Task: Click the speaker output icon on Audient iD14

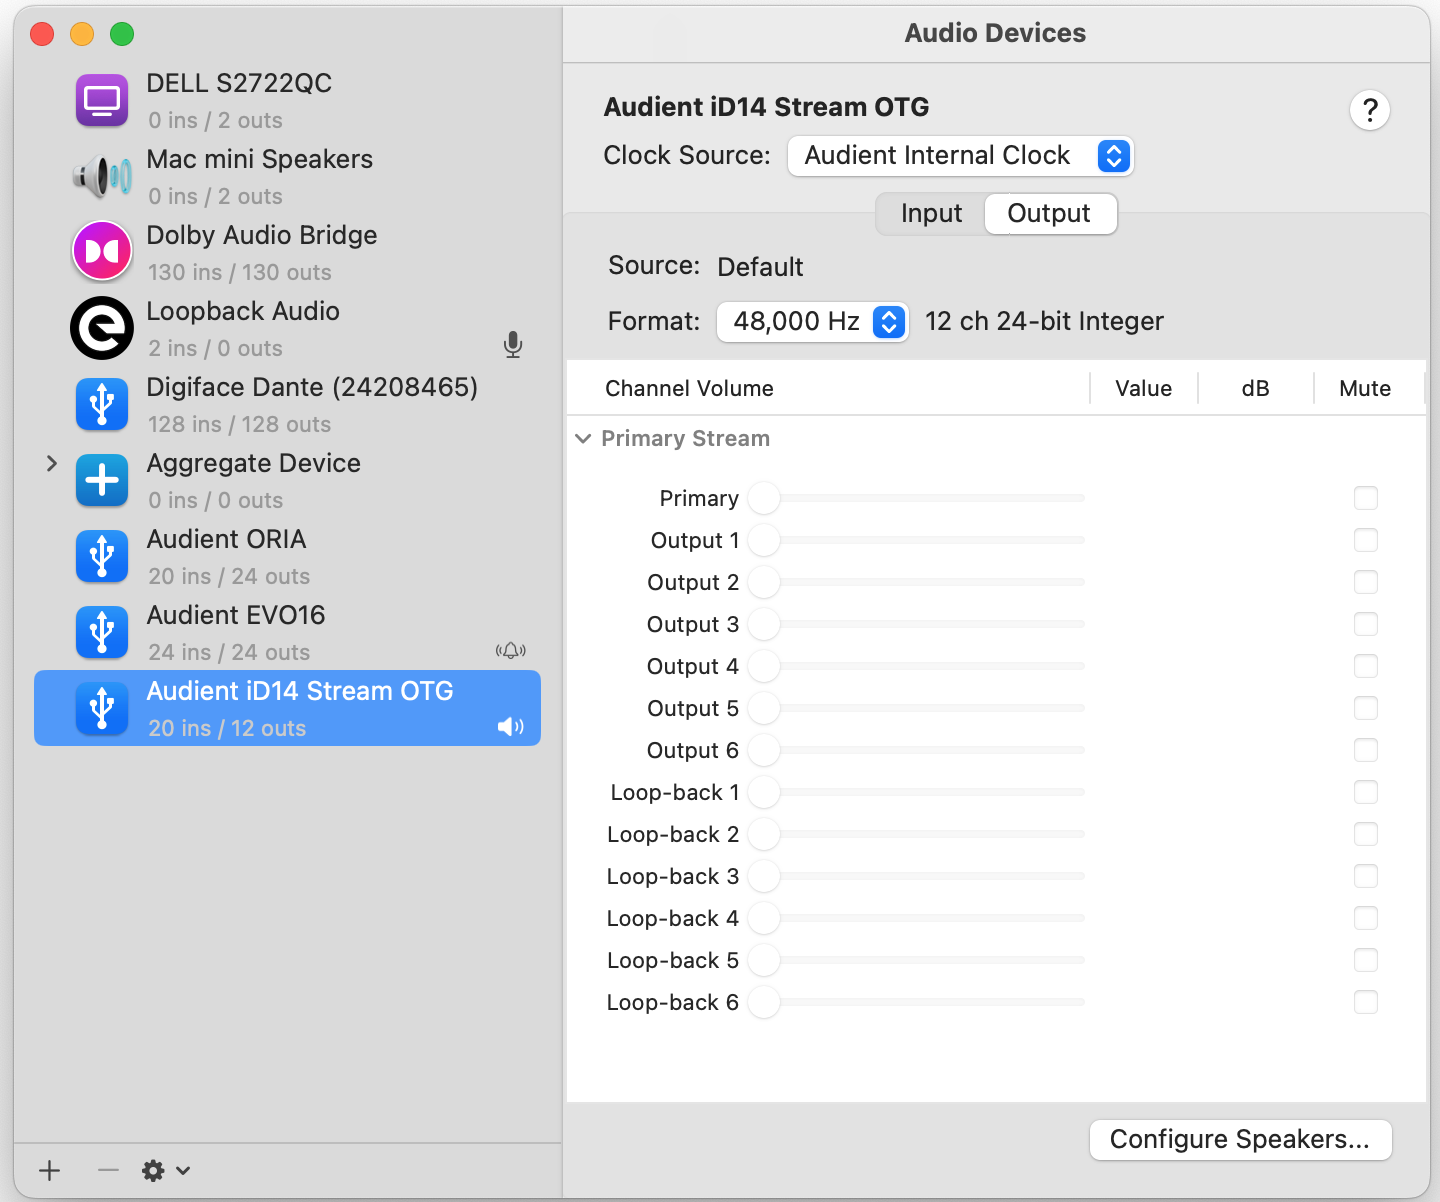Action: pyautogui.click(x=511, y=727)
